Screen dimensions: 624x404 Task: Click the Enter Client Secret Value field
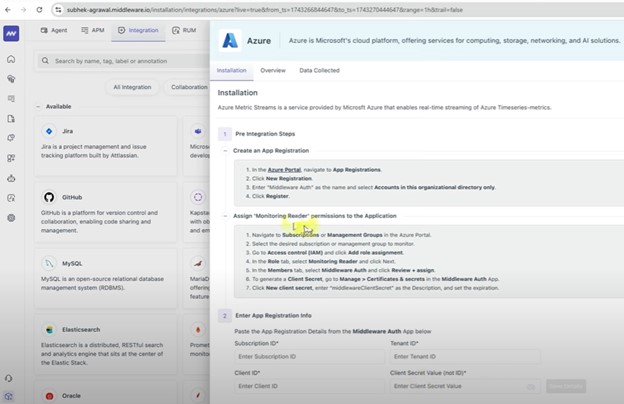click(x=465, y=386)
